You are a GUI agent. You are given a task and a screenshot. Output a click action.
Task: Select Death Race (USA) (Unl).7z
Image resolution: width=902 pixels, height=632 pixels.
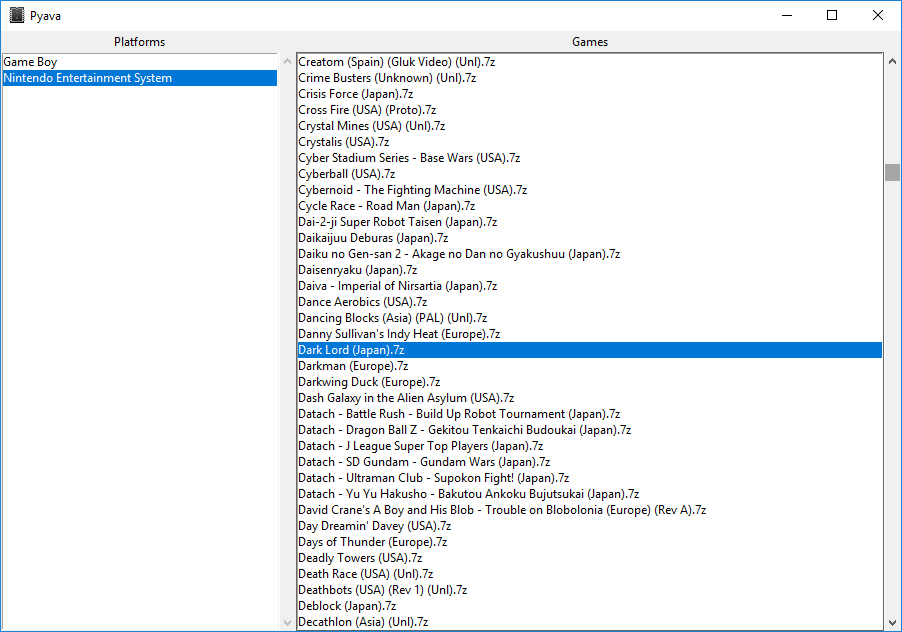590,574
